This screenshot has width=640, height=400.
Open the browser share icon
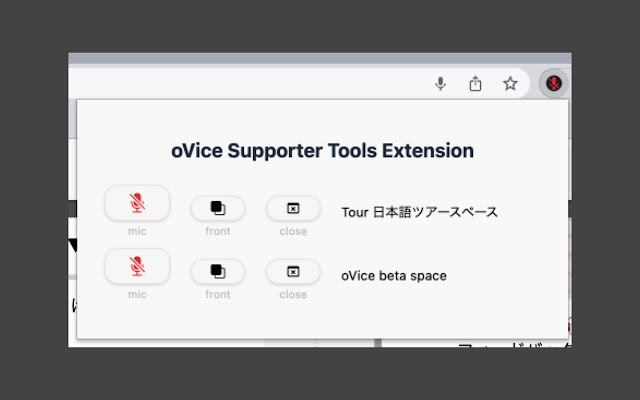(475, 84)
